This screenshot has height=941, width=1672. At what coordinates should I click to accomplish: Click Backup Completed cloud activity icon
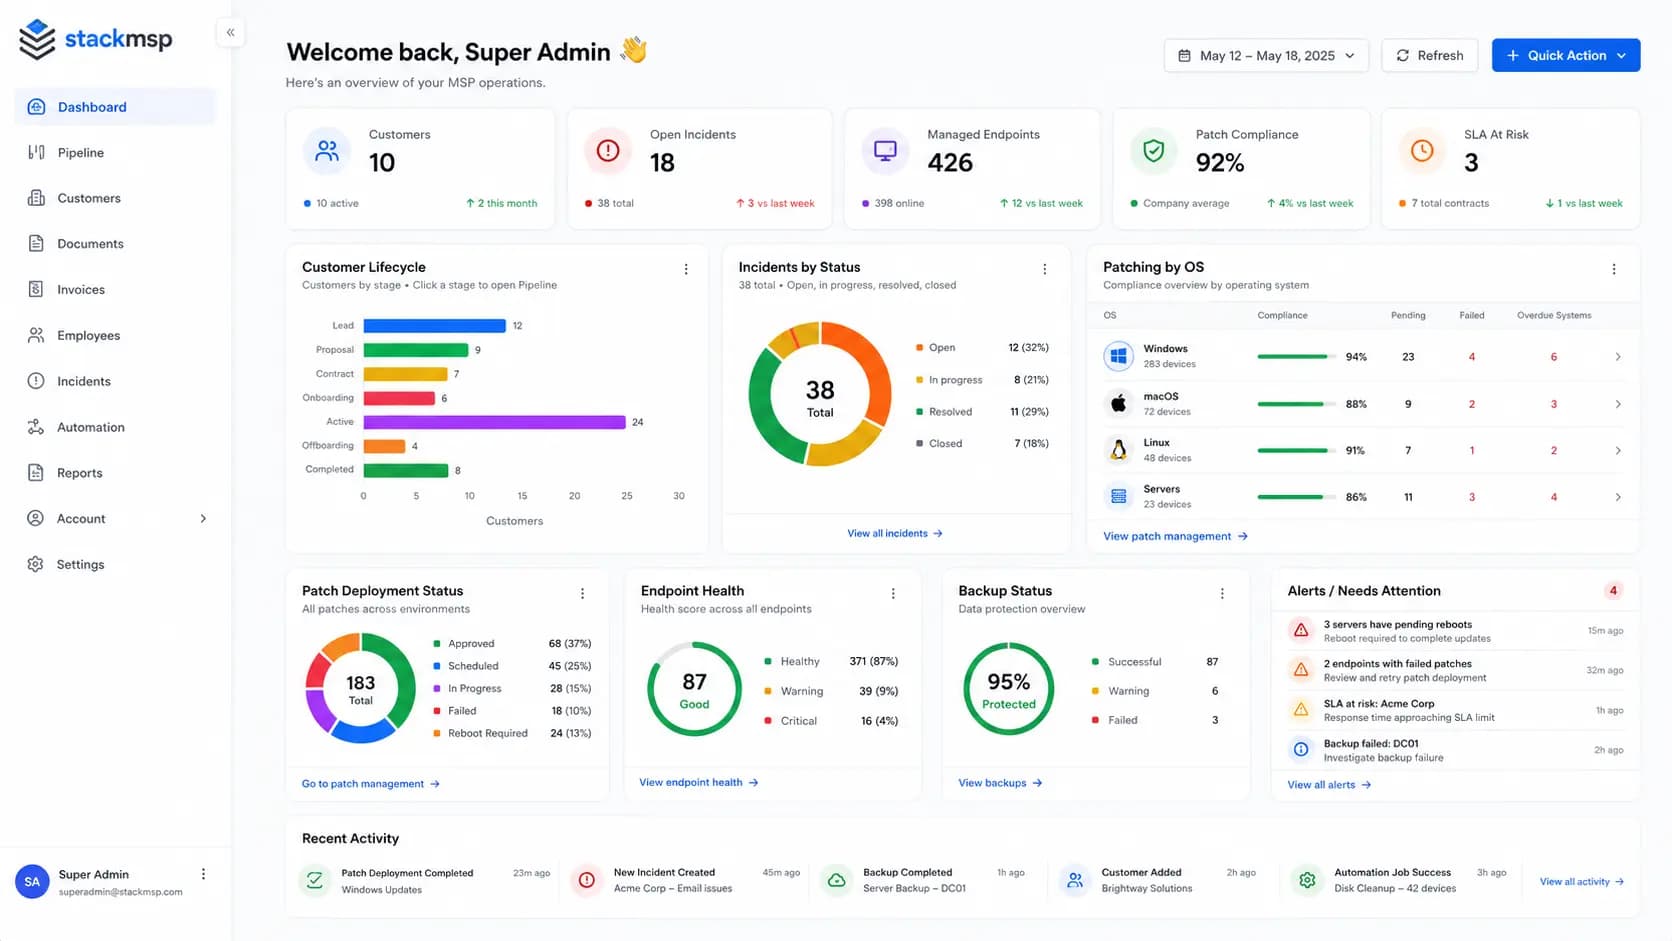tap(837, 880)
